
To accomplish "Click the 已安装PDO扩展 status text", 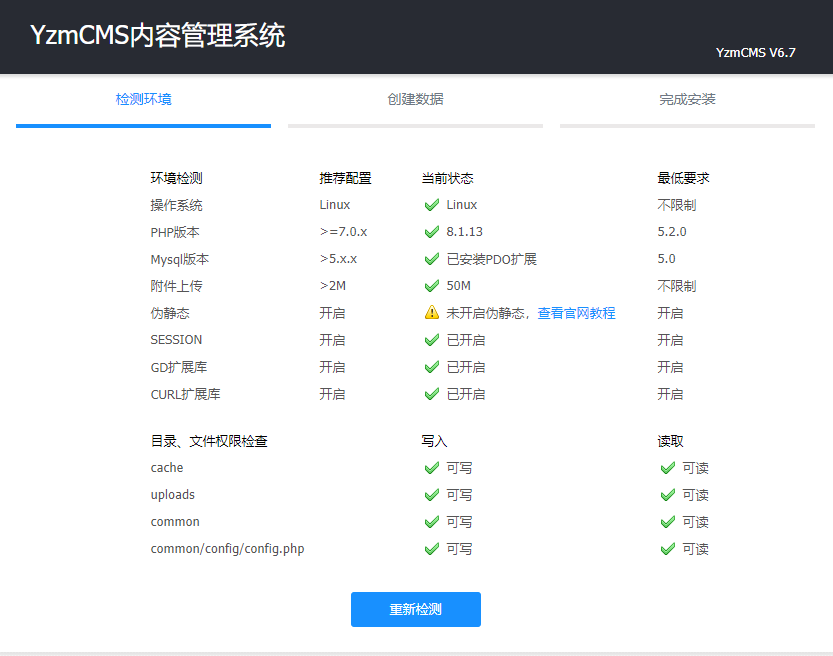I will (x=491, y=259).
